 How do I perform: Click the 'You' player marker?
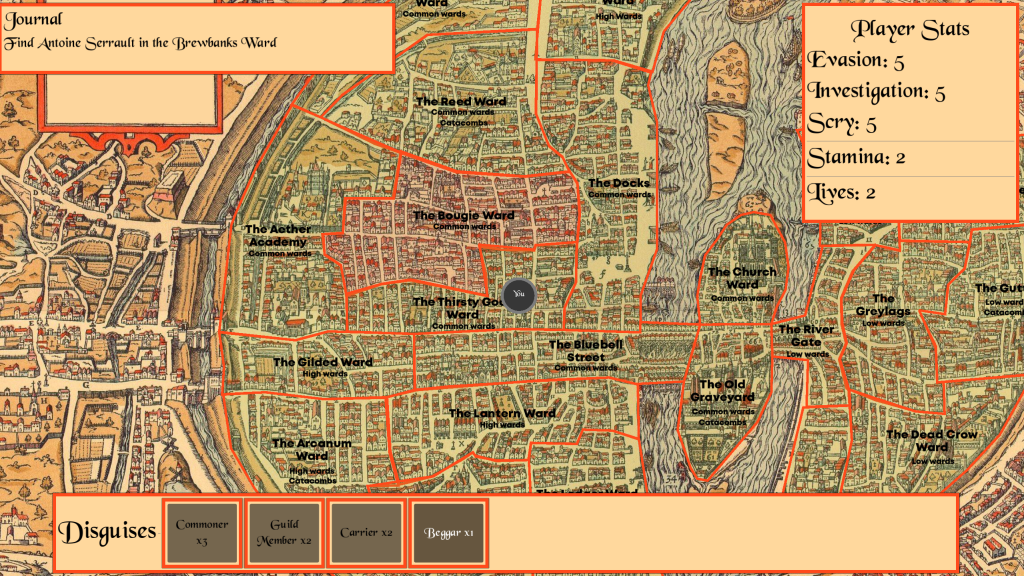pyautogui.click(x=519, y=295)
